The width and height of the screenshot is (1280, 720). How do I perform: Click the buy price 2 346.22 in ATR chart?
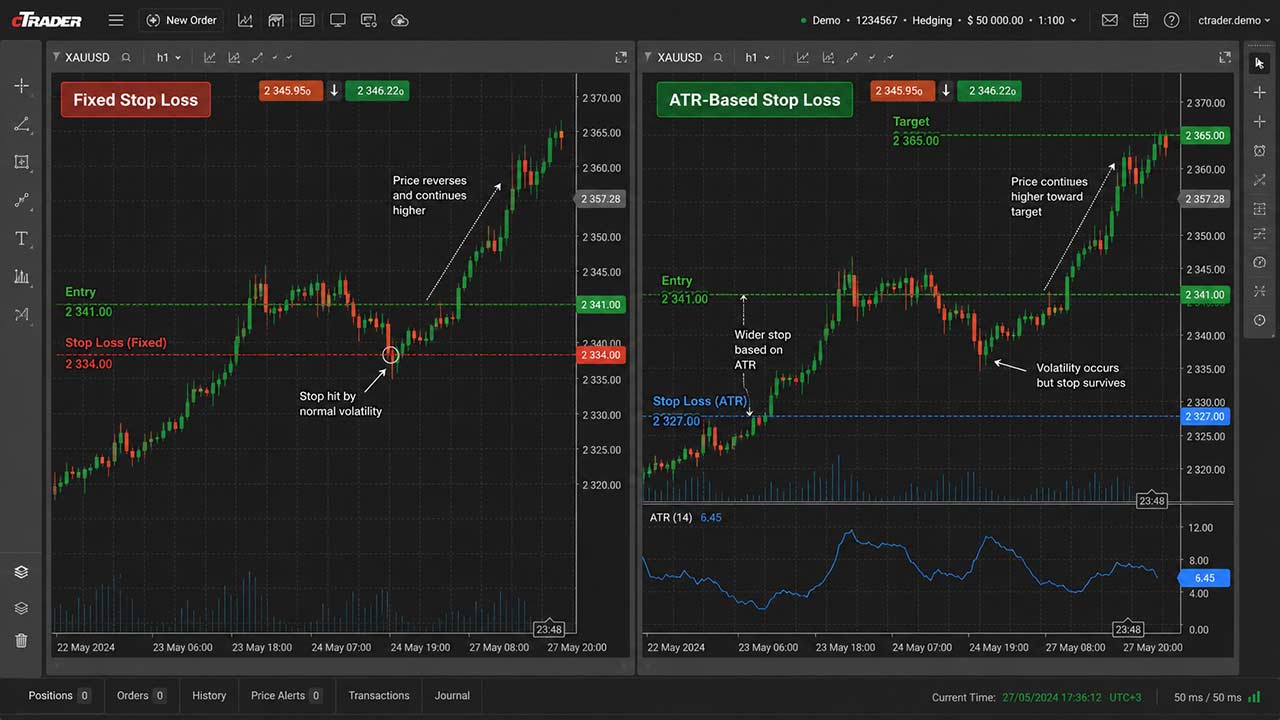point(989,91)
